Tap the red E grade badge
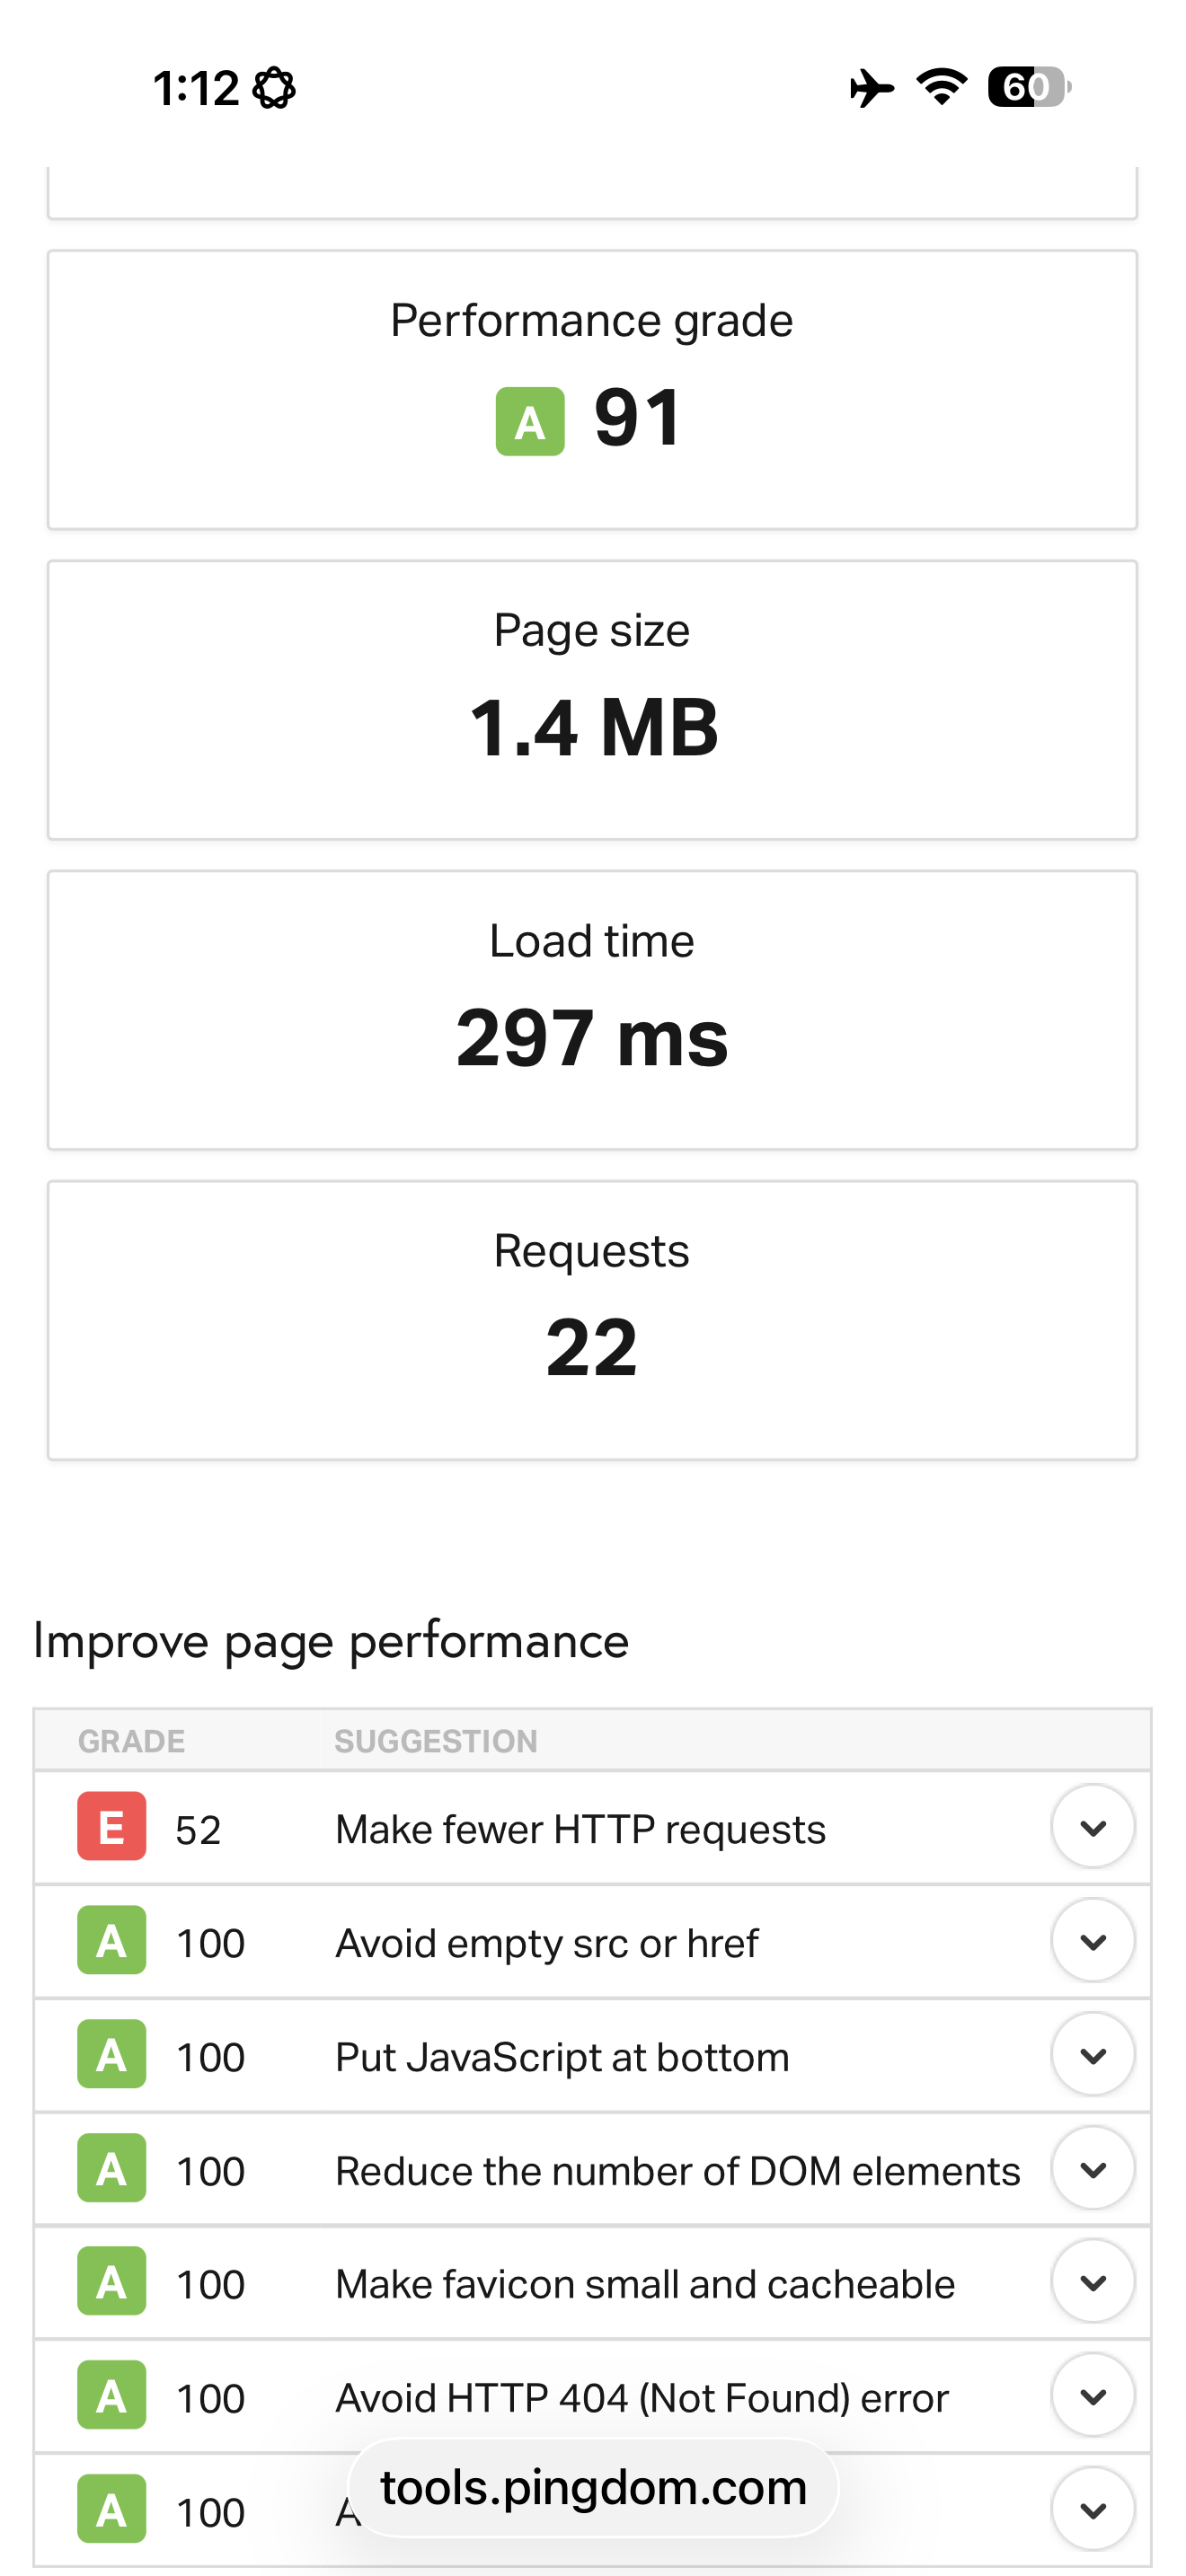 111,1827
